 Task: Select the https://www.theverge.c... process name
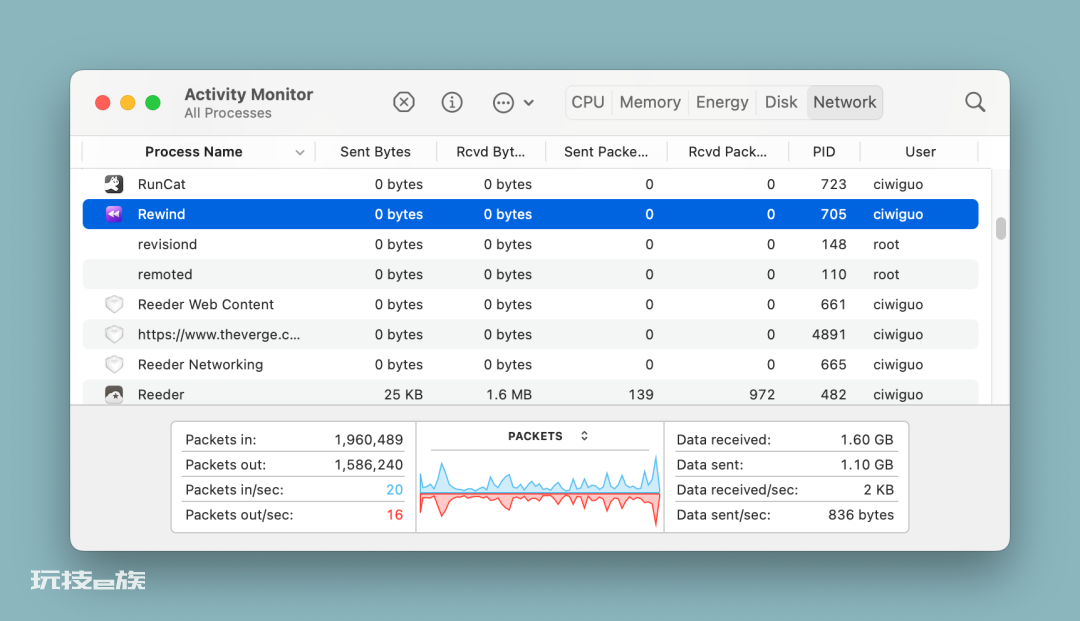point(218,335)
